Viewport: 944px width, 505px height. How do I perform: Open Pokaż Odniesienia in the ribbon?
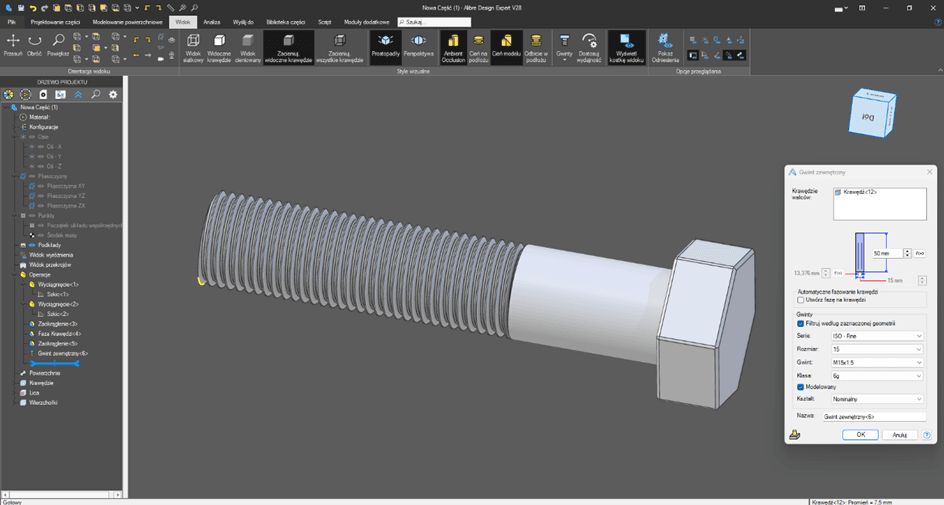coord(665,45)
